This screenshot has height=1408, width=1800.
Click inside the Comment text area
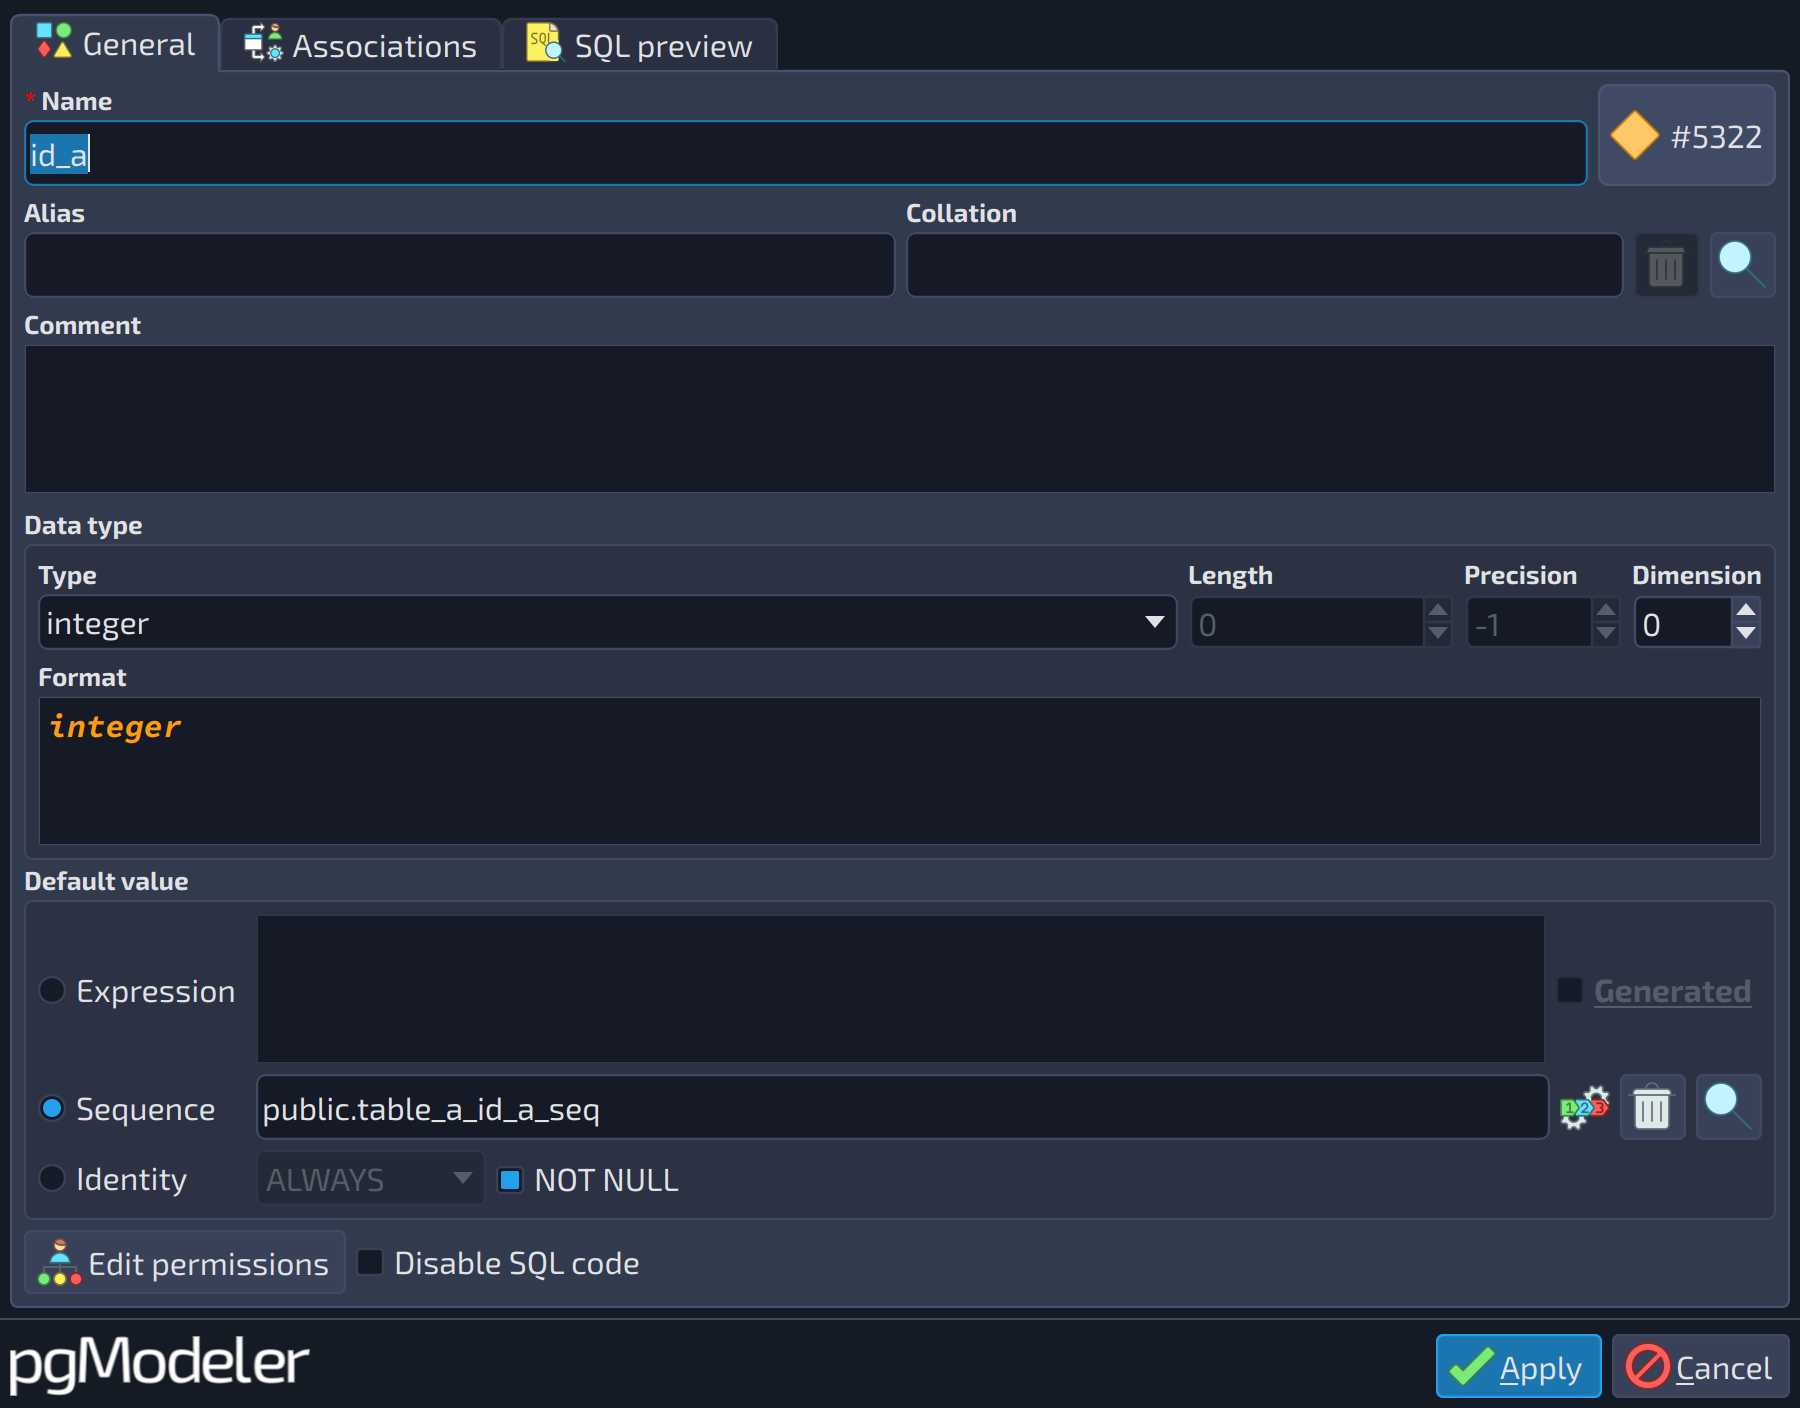coord(899,418)
